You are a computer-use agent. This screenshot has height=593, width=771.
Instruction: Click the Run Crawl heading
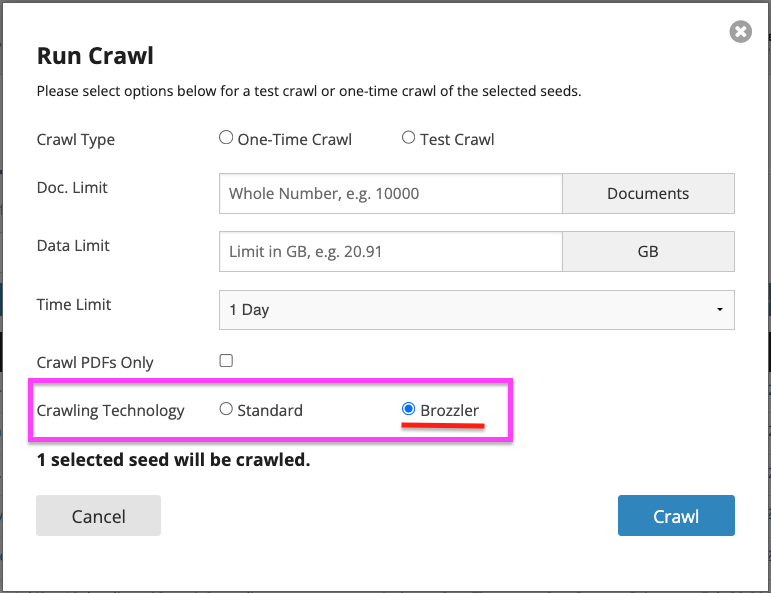95,56
